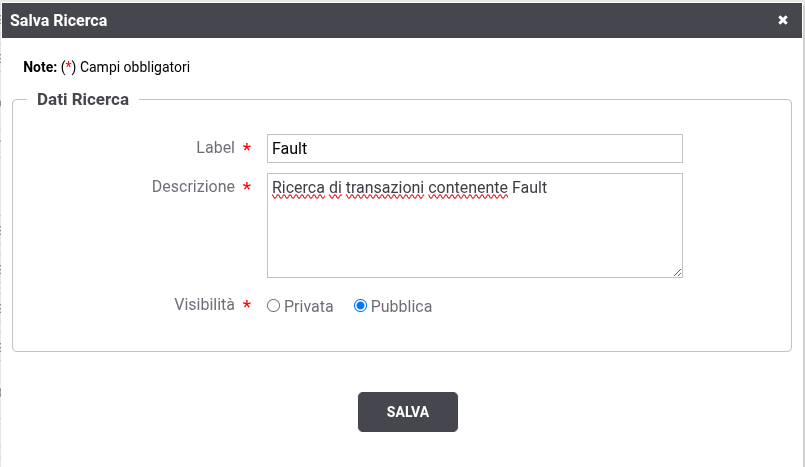Click the Pubblica option label text

[x=401, y=306]
